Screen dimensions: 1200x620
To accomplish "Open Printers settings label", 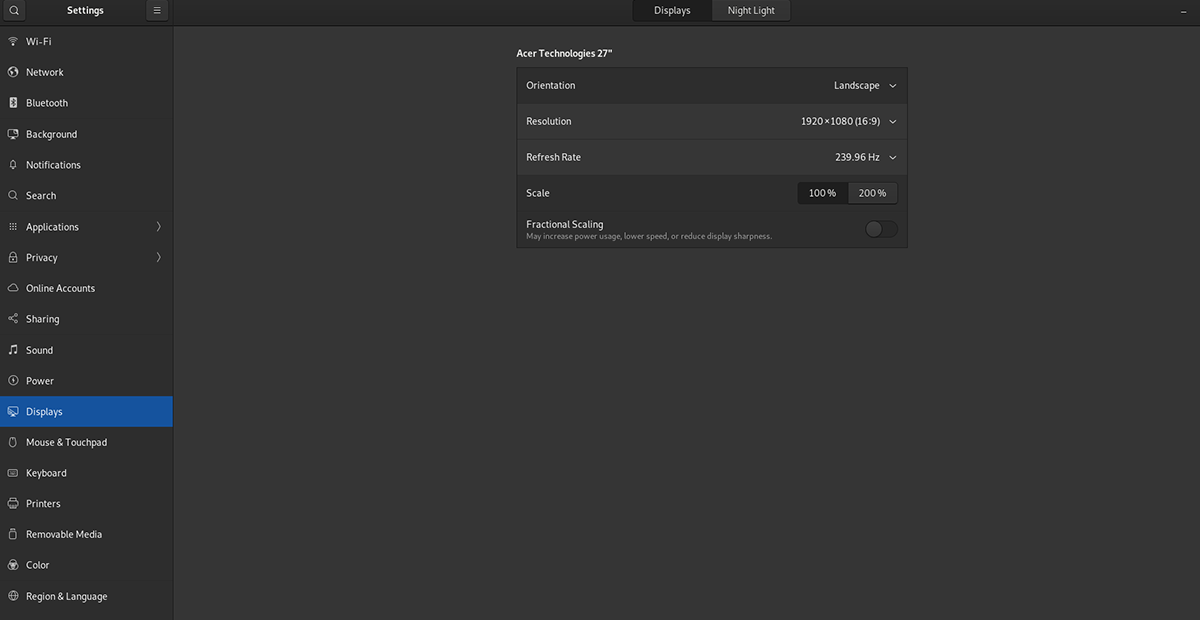I will tap(44, 504).
